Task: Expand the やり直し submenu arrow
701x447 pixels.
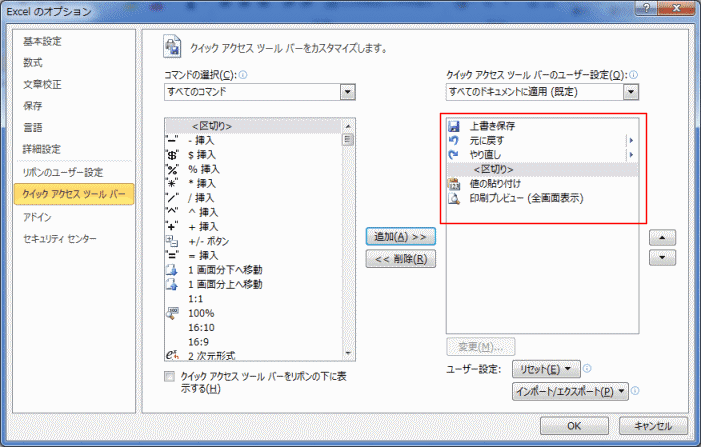Action: pos(631,155)
